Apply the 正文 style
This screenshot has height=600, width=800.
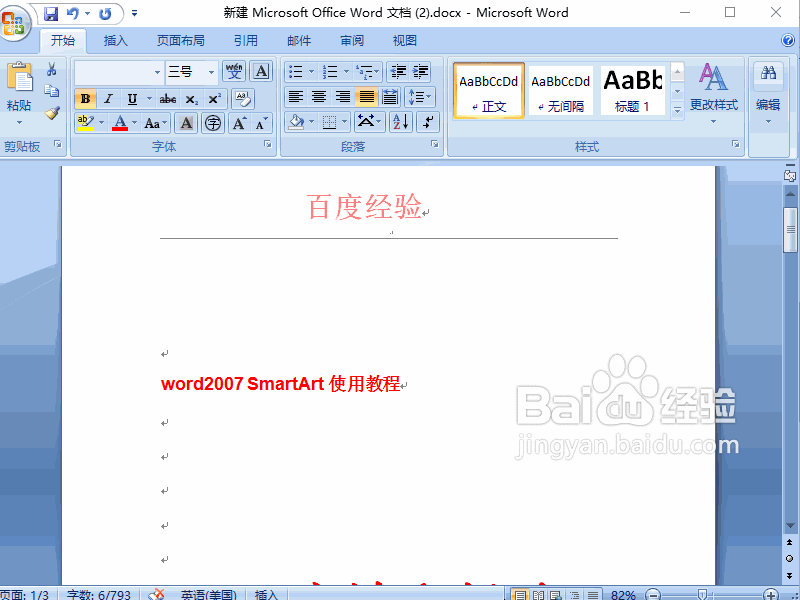coord(489,91)
